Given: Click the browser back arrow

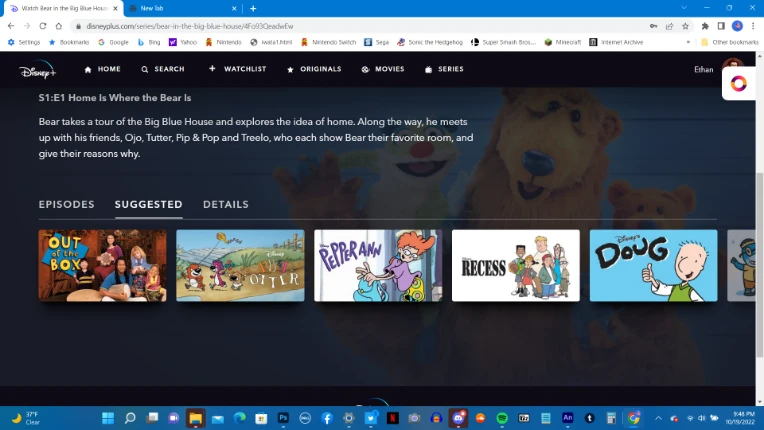Looking at the screenshot, I should (11, 26).
